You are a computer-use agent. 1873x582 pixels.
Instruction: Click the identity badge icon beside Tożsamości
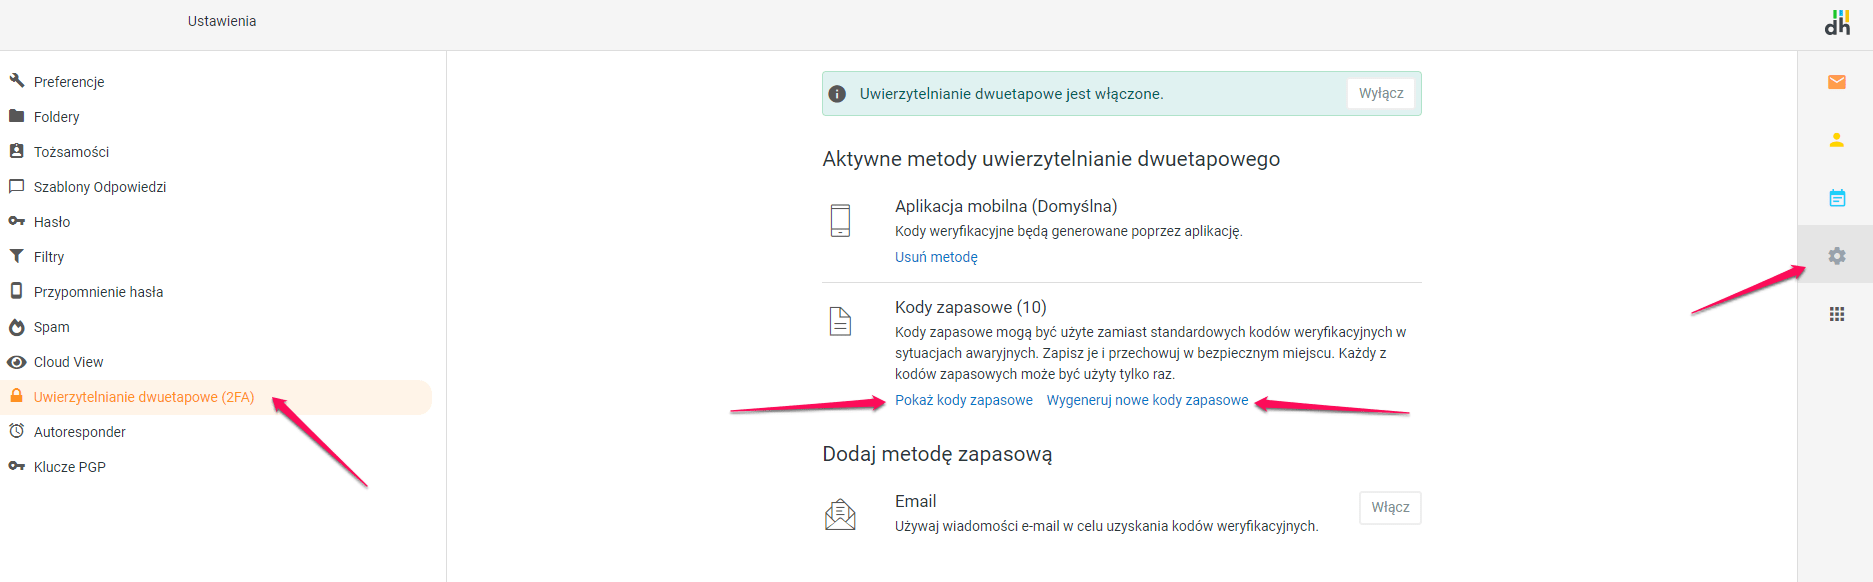(x=16, y=151)
